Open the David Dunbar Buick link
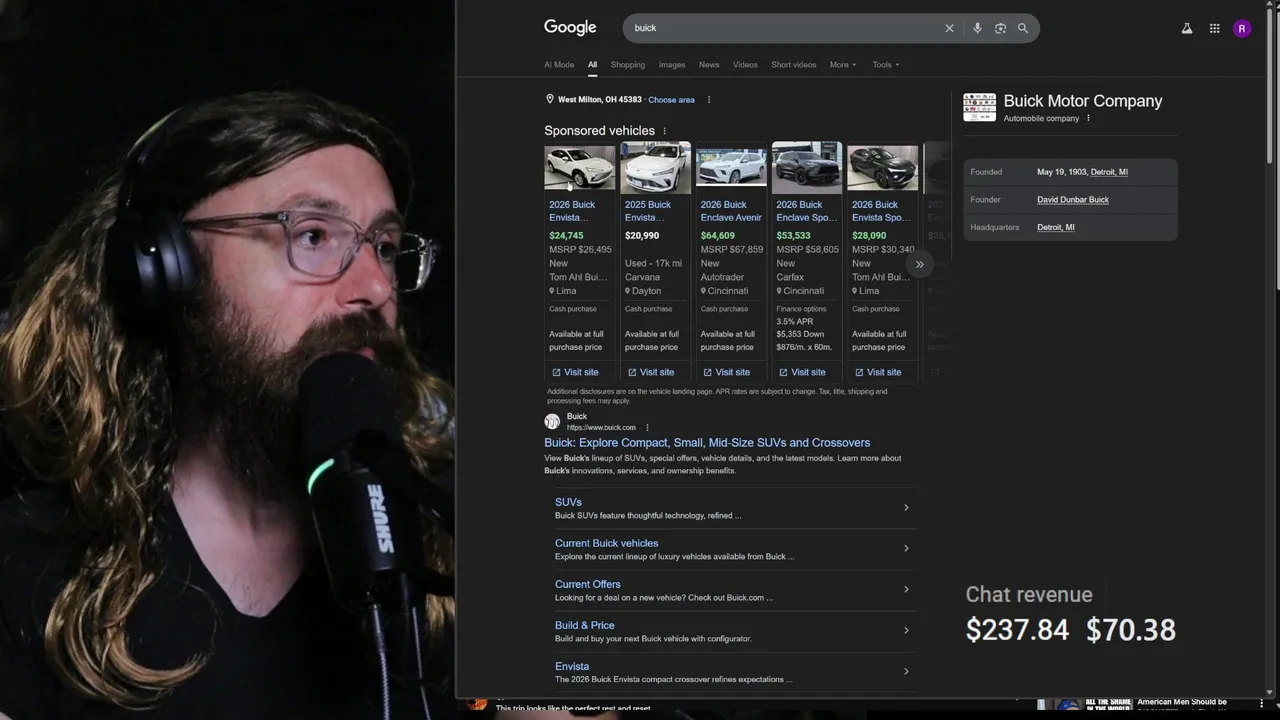The height and width of the screenshot is (720, 1280). [x=1073, y=200]
